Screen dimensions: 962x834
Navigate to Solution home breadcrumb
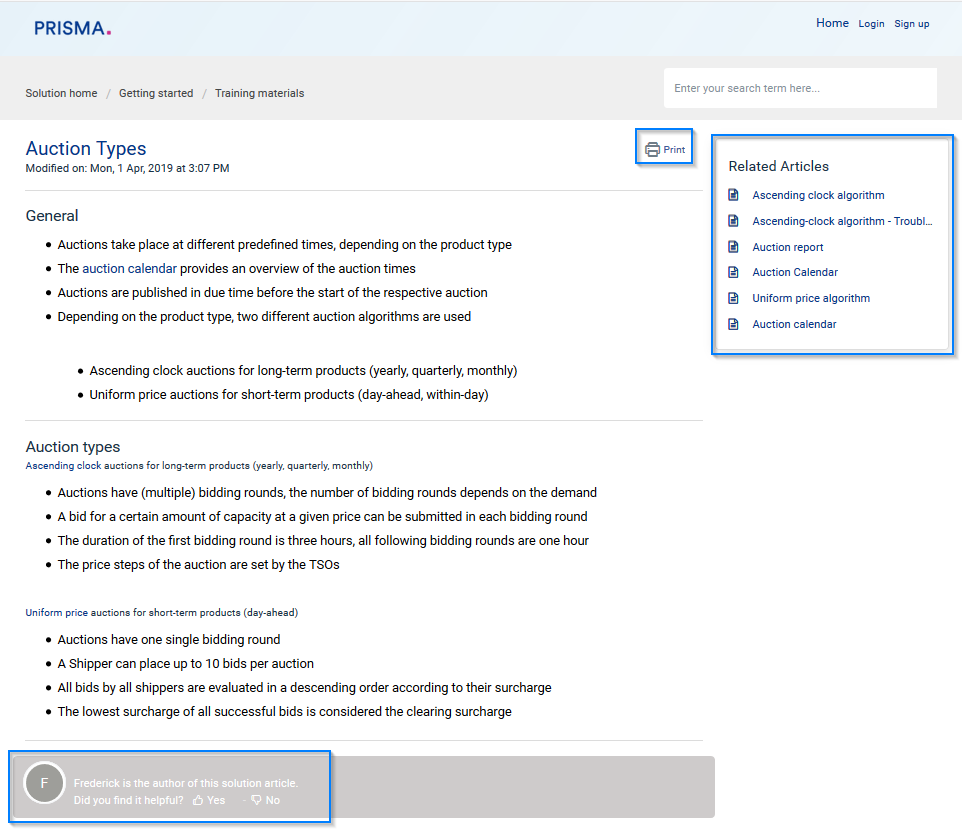pos(62,93)
